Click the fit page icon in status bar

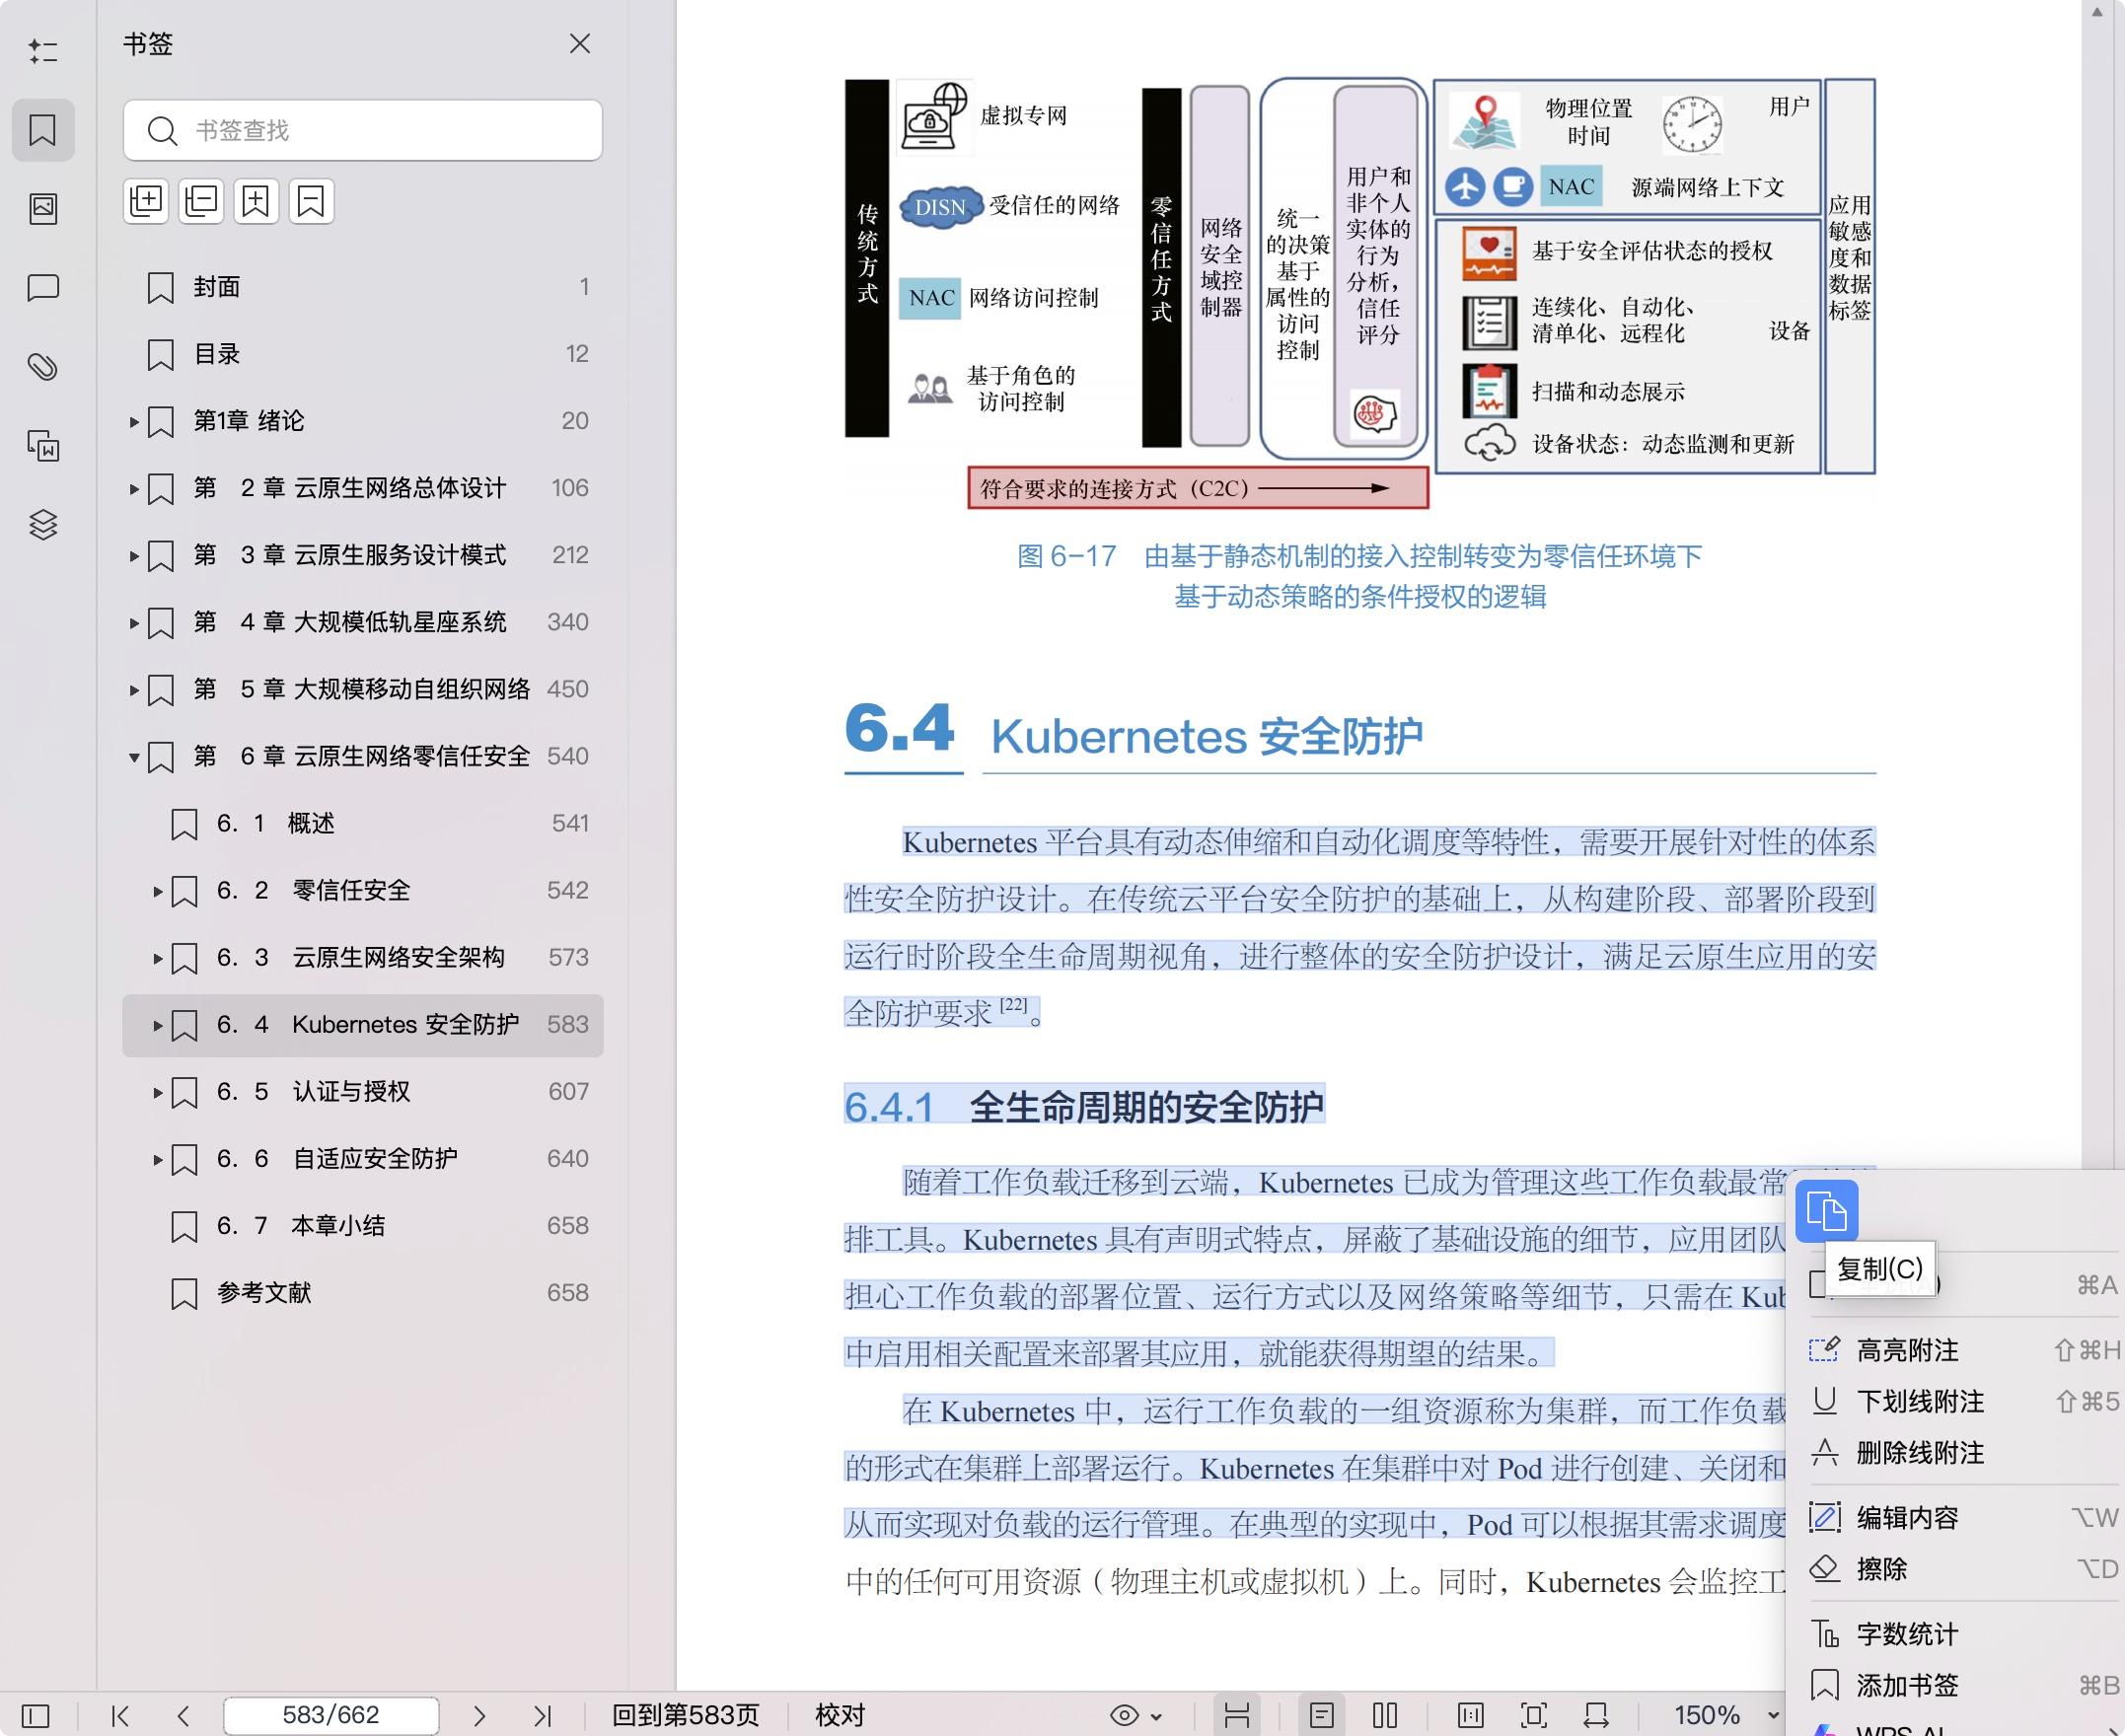(1533, 1715)
